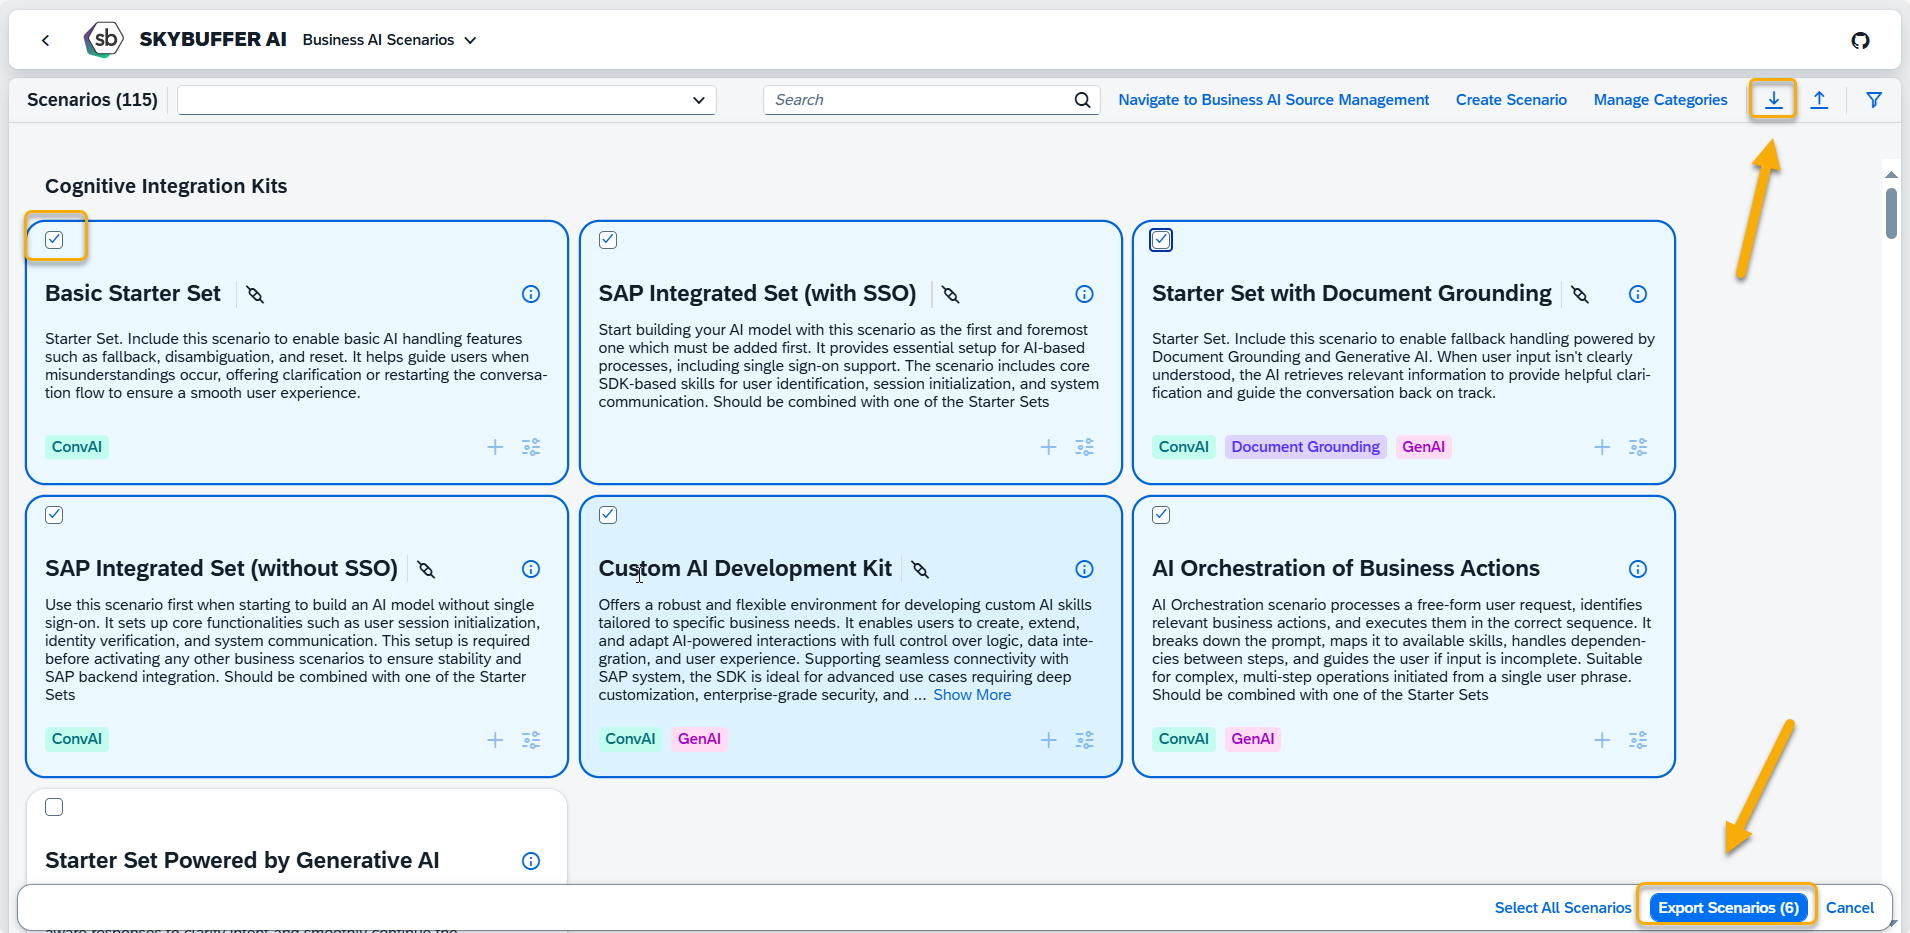Click plus icon on Basic Starter Set card
1910x933 pixels.
(495, 447)
